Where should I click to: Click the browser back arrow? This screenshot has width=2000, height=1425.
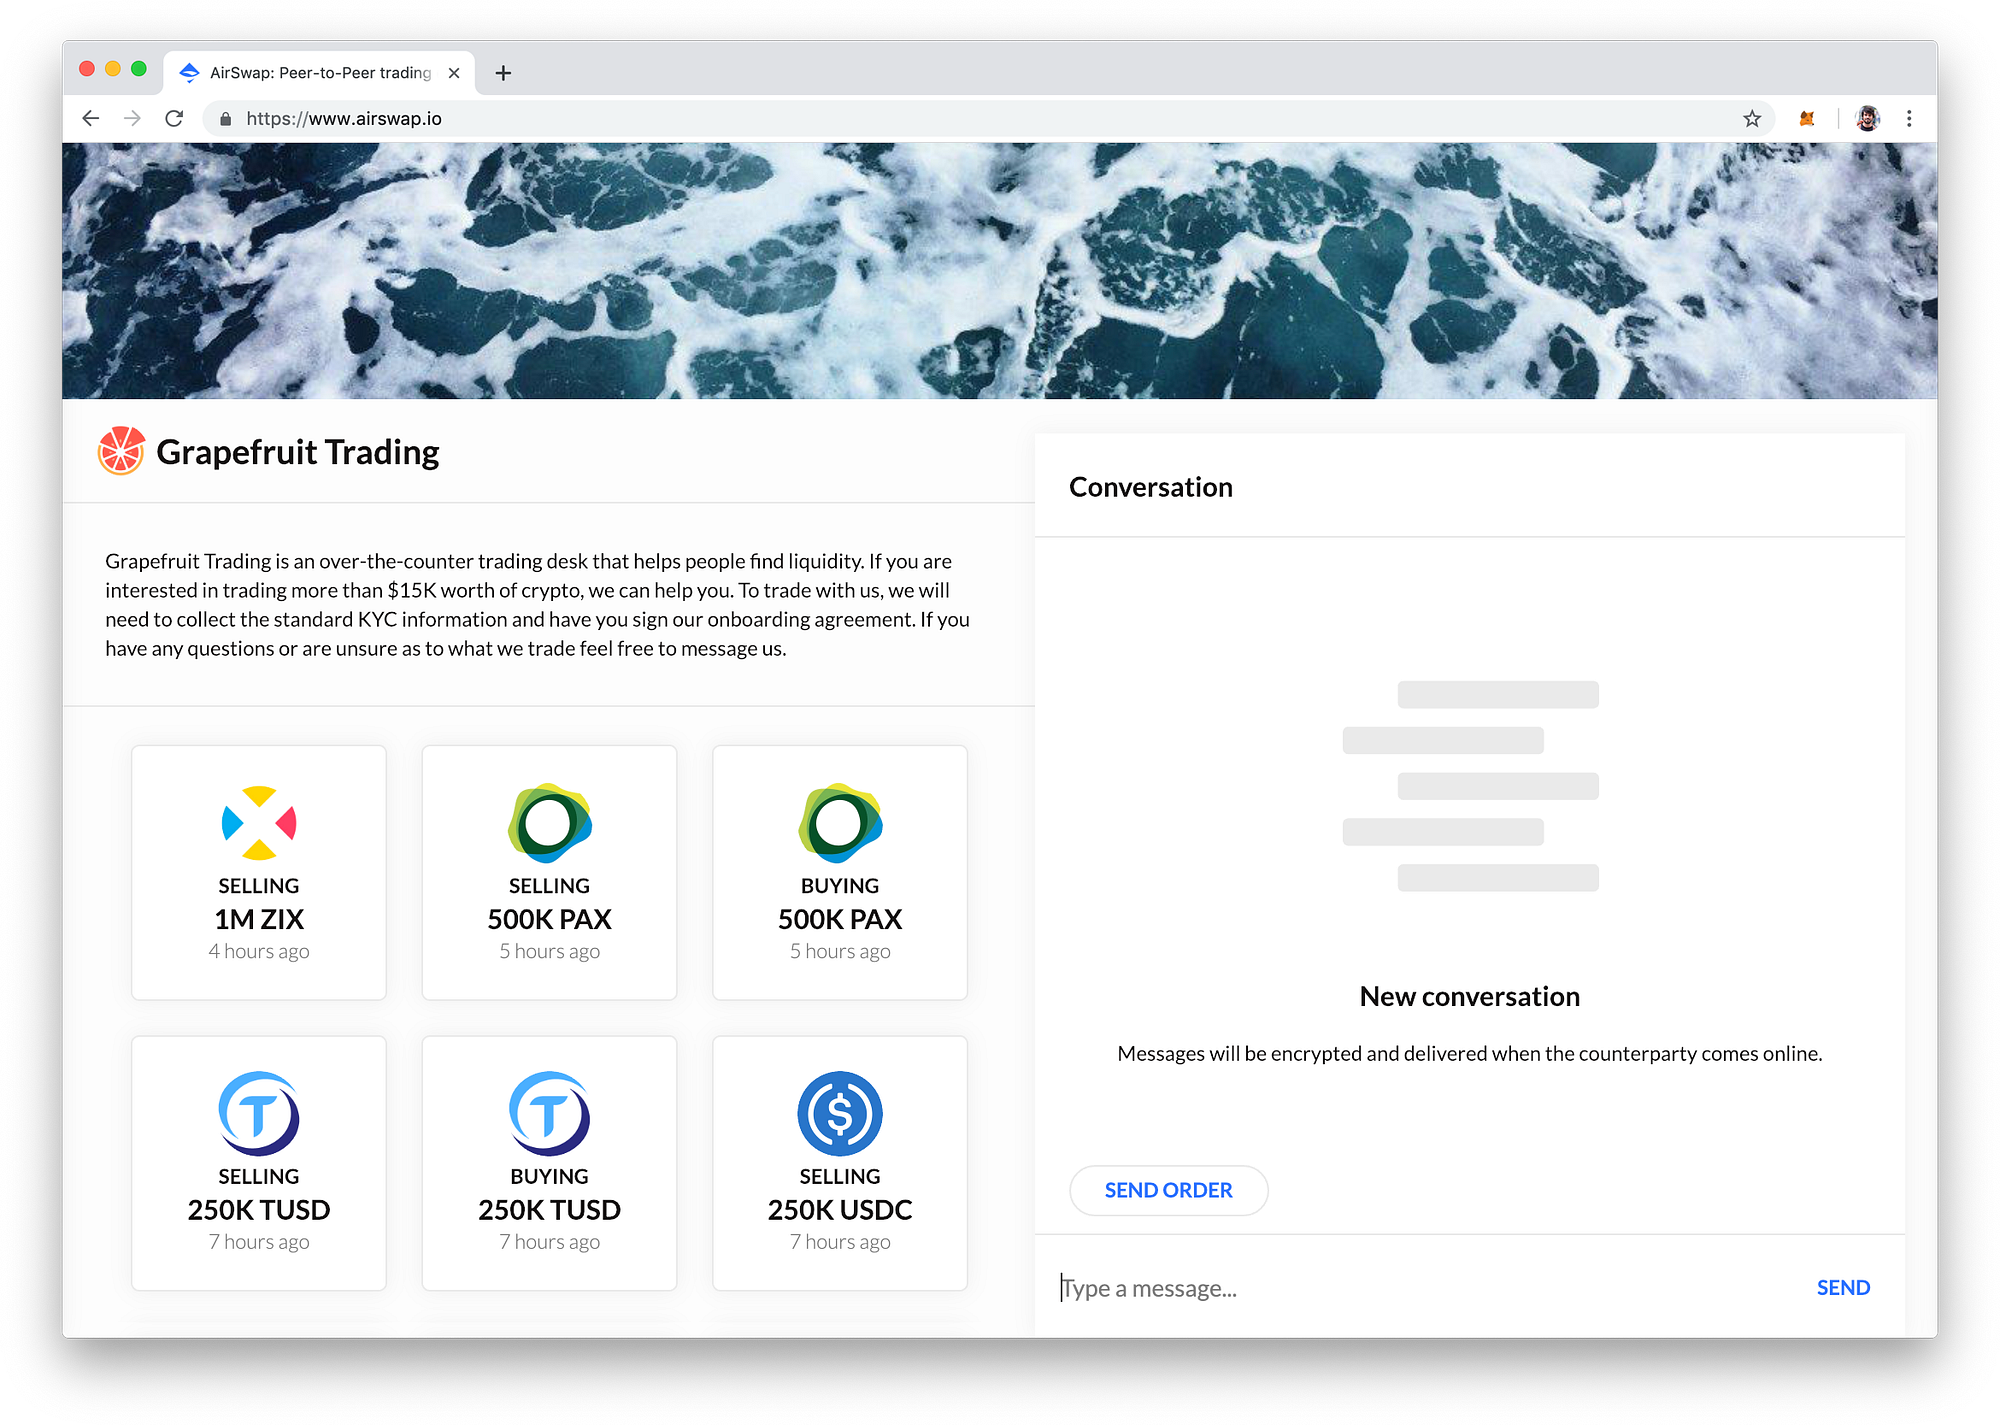91,118
